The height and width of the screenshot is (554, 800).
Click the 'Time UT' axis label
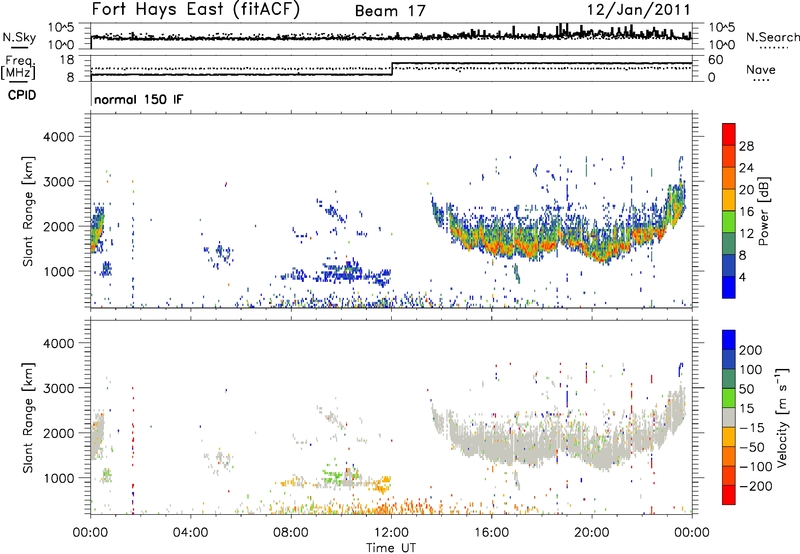pos(391,548)
